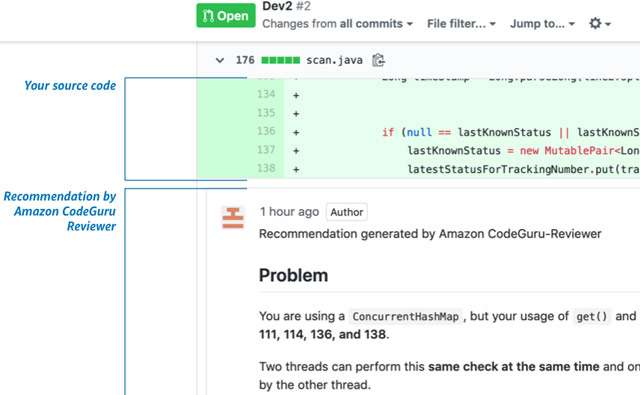The width and height of the screenshot is (640, 395).
Task: Click the scan.java file name
Action: click(x=334, y=60)
